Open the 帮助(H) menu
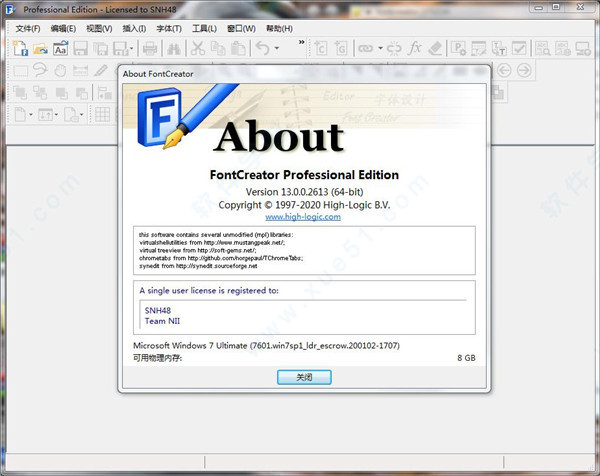The height and width of the screenshot is (476, 600). coord(279,29)
